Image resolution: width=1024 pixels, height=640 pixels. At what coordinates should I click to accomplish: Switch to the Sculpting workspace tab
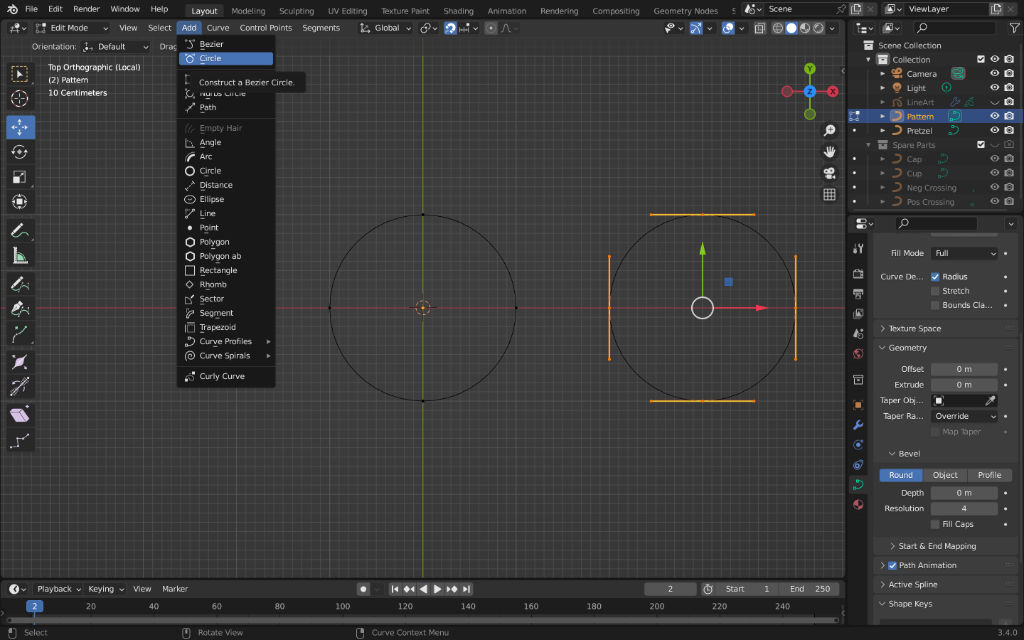(x=296, y=11)
